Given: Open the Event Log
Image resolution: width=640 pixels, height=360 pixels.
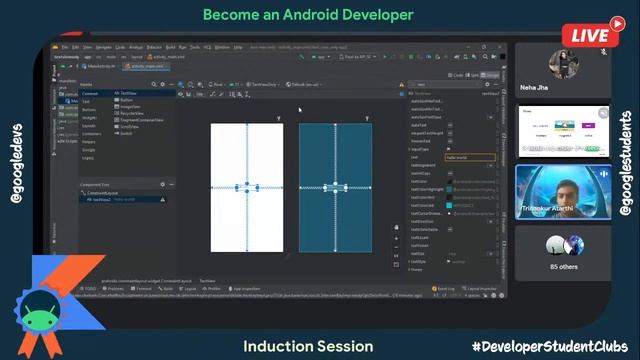Looking at the screenshot, I should coord(443,289).
